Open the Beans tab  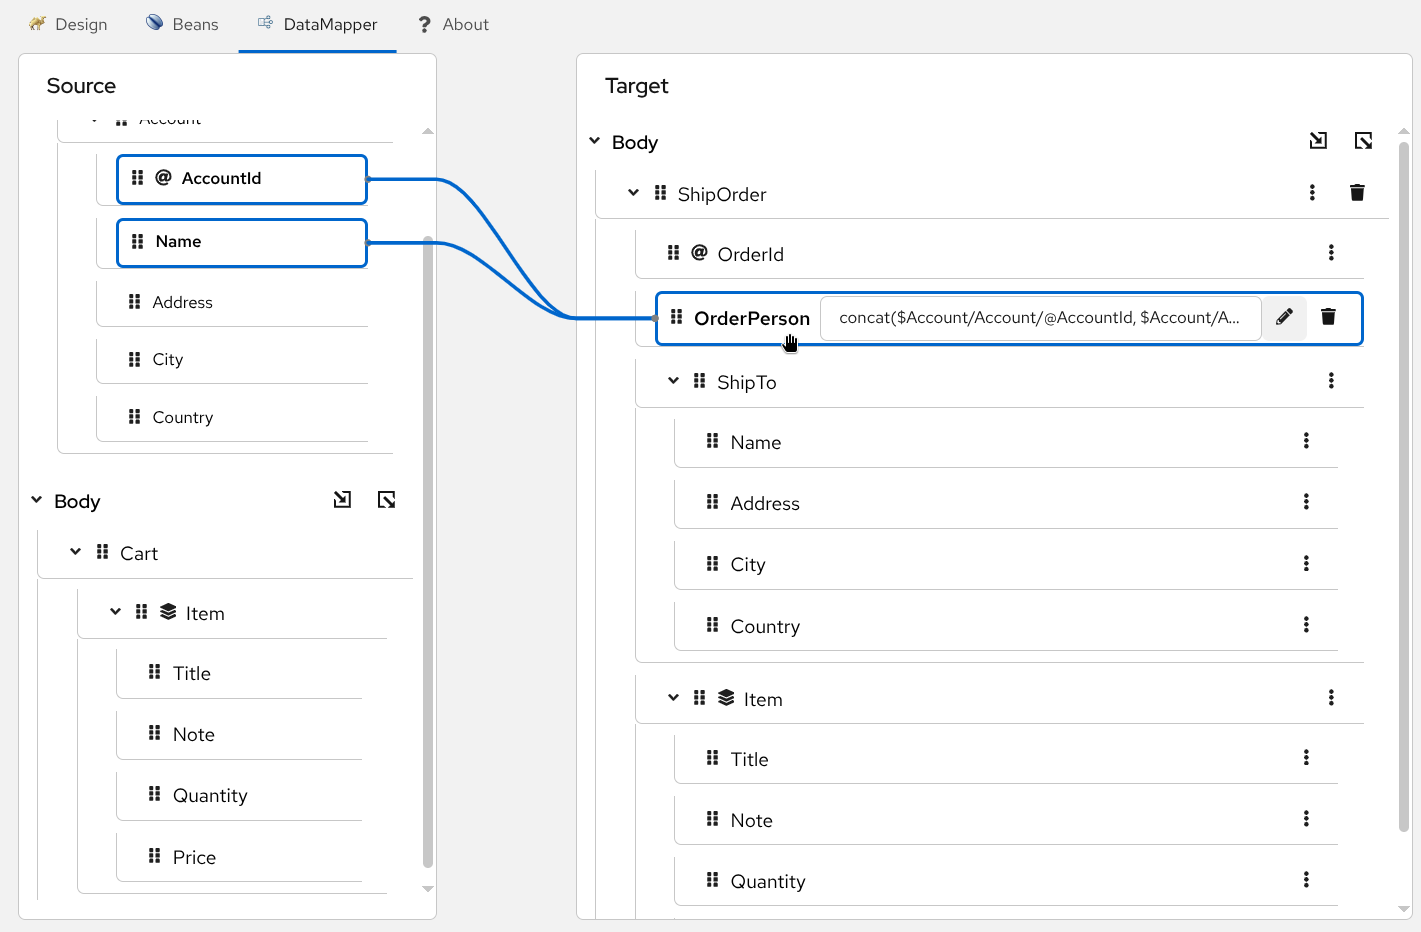182,24
